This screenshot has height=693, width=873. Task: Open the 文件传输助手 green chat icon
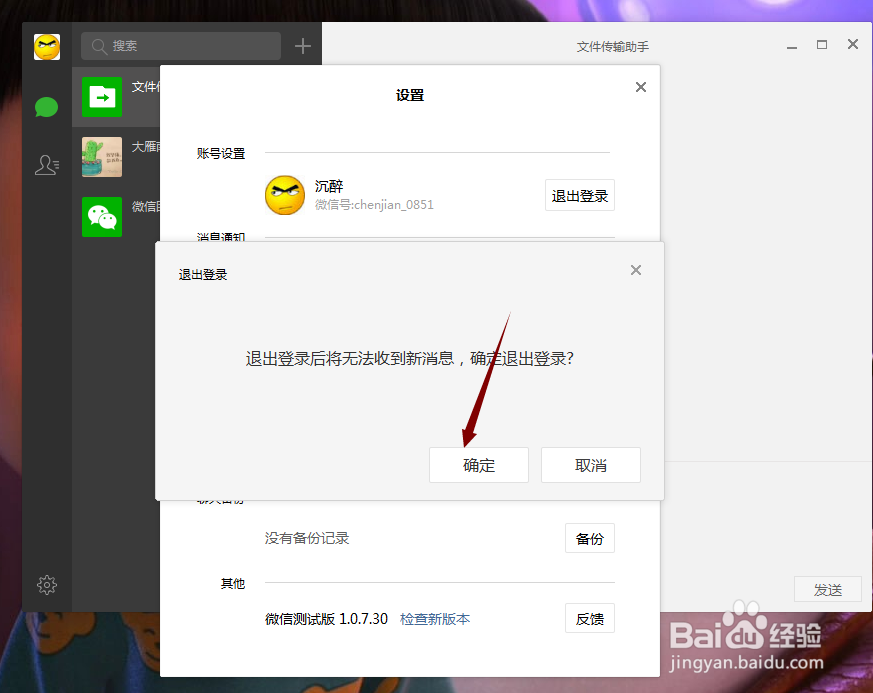pyautogui.click(x=101, y=97)
